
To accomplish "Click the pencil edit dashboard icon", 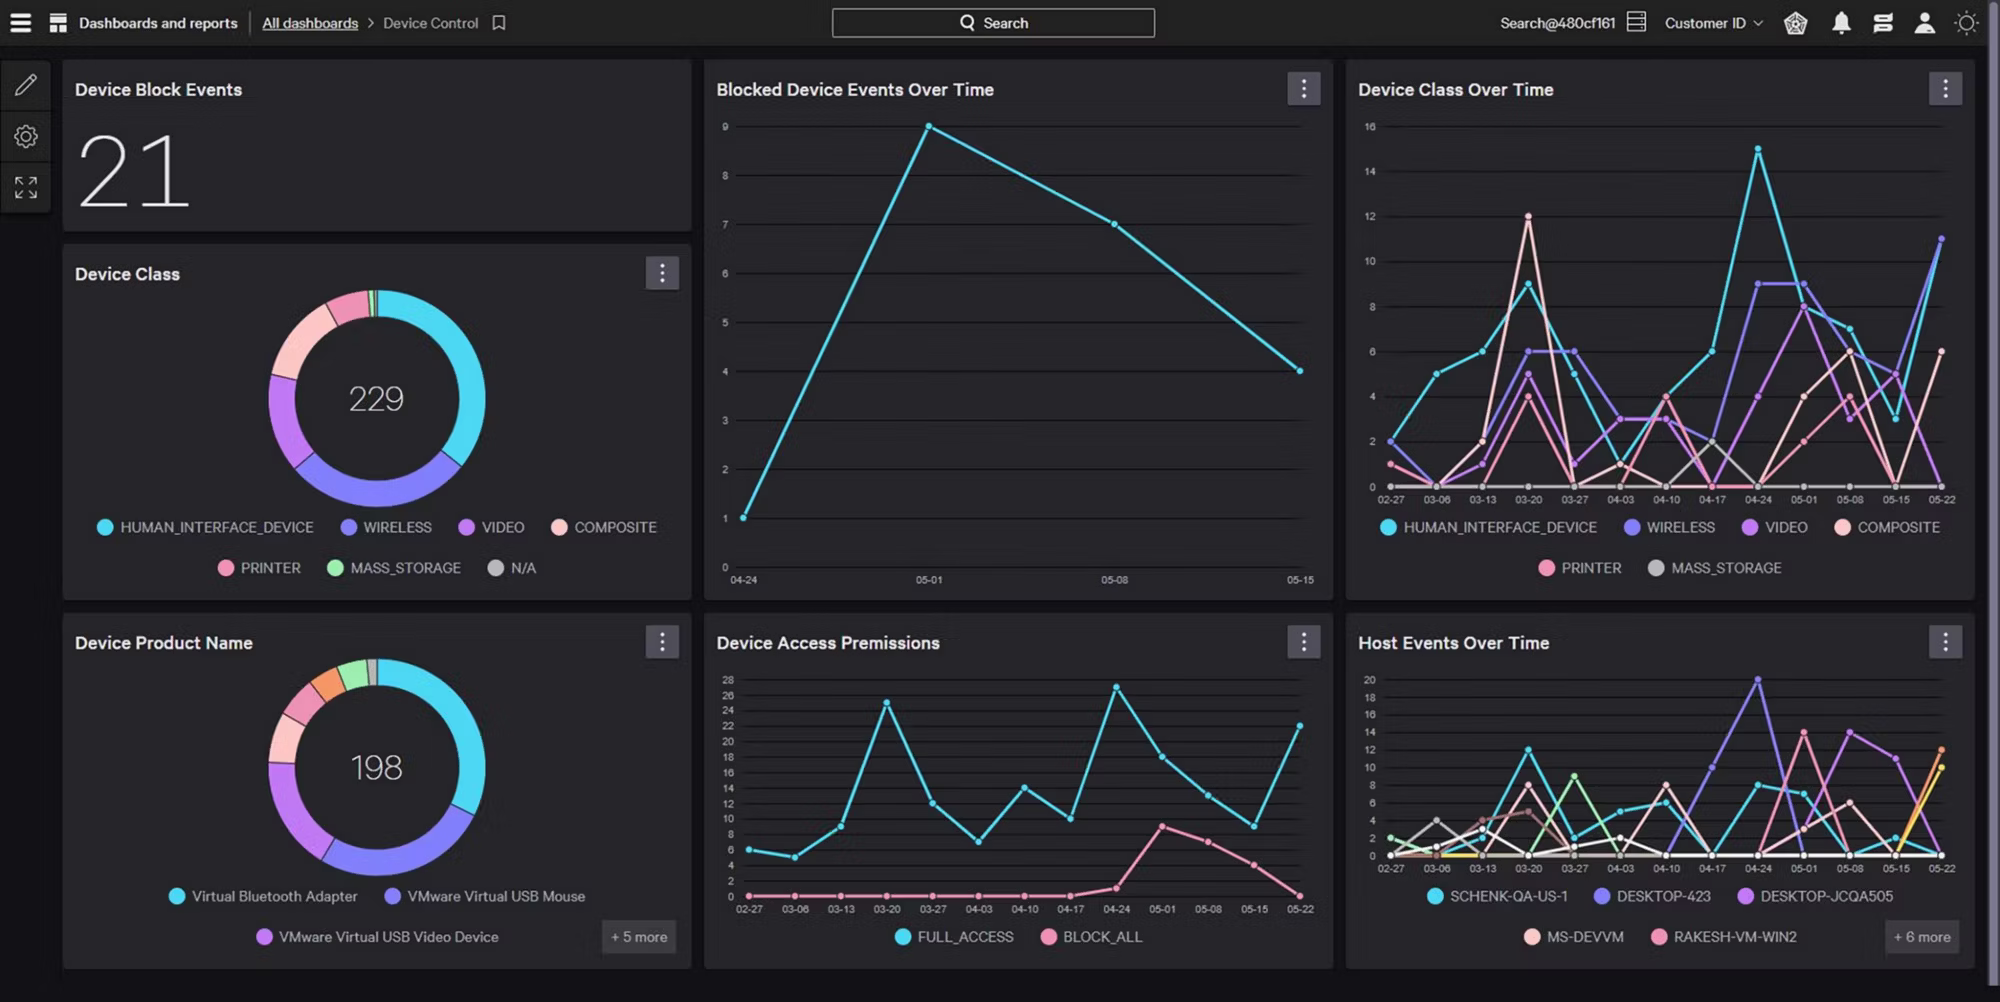I will tap(26, 85).
